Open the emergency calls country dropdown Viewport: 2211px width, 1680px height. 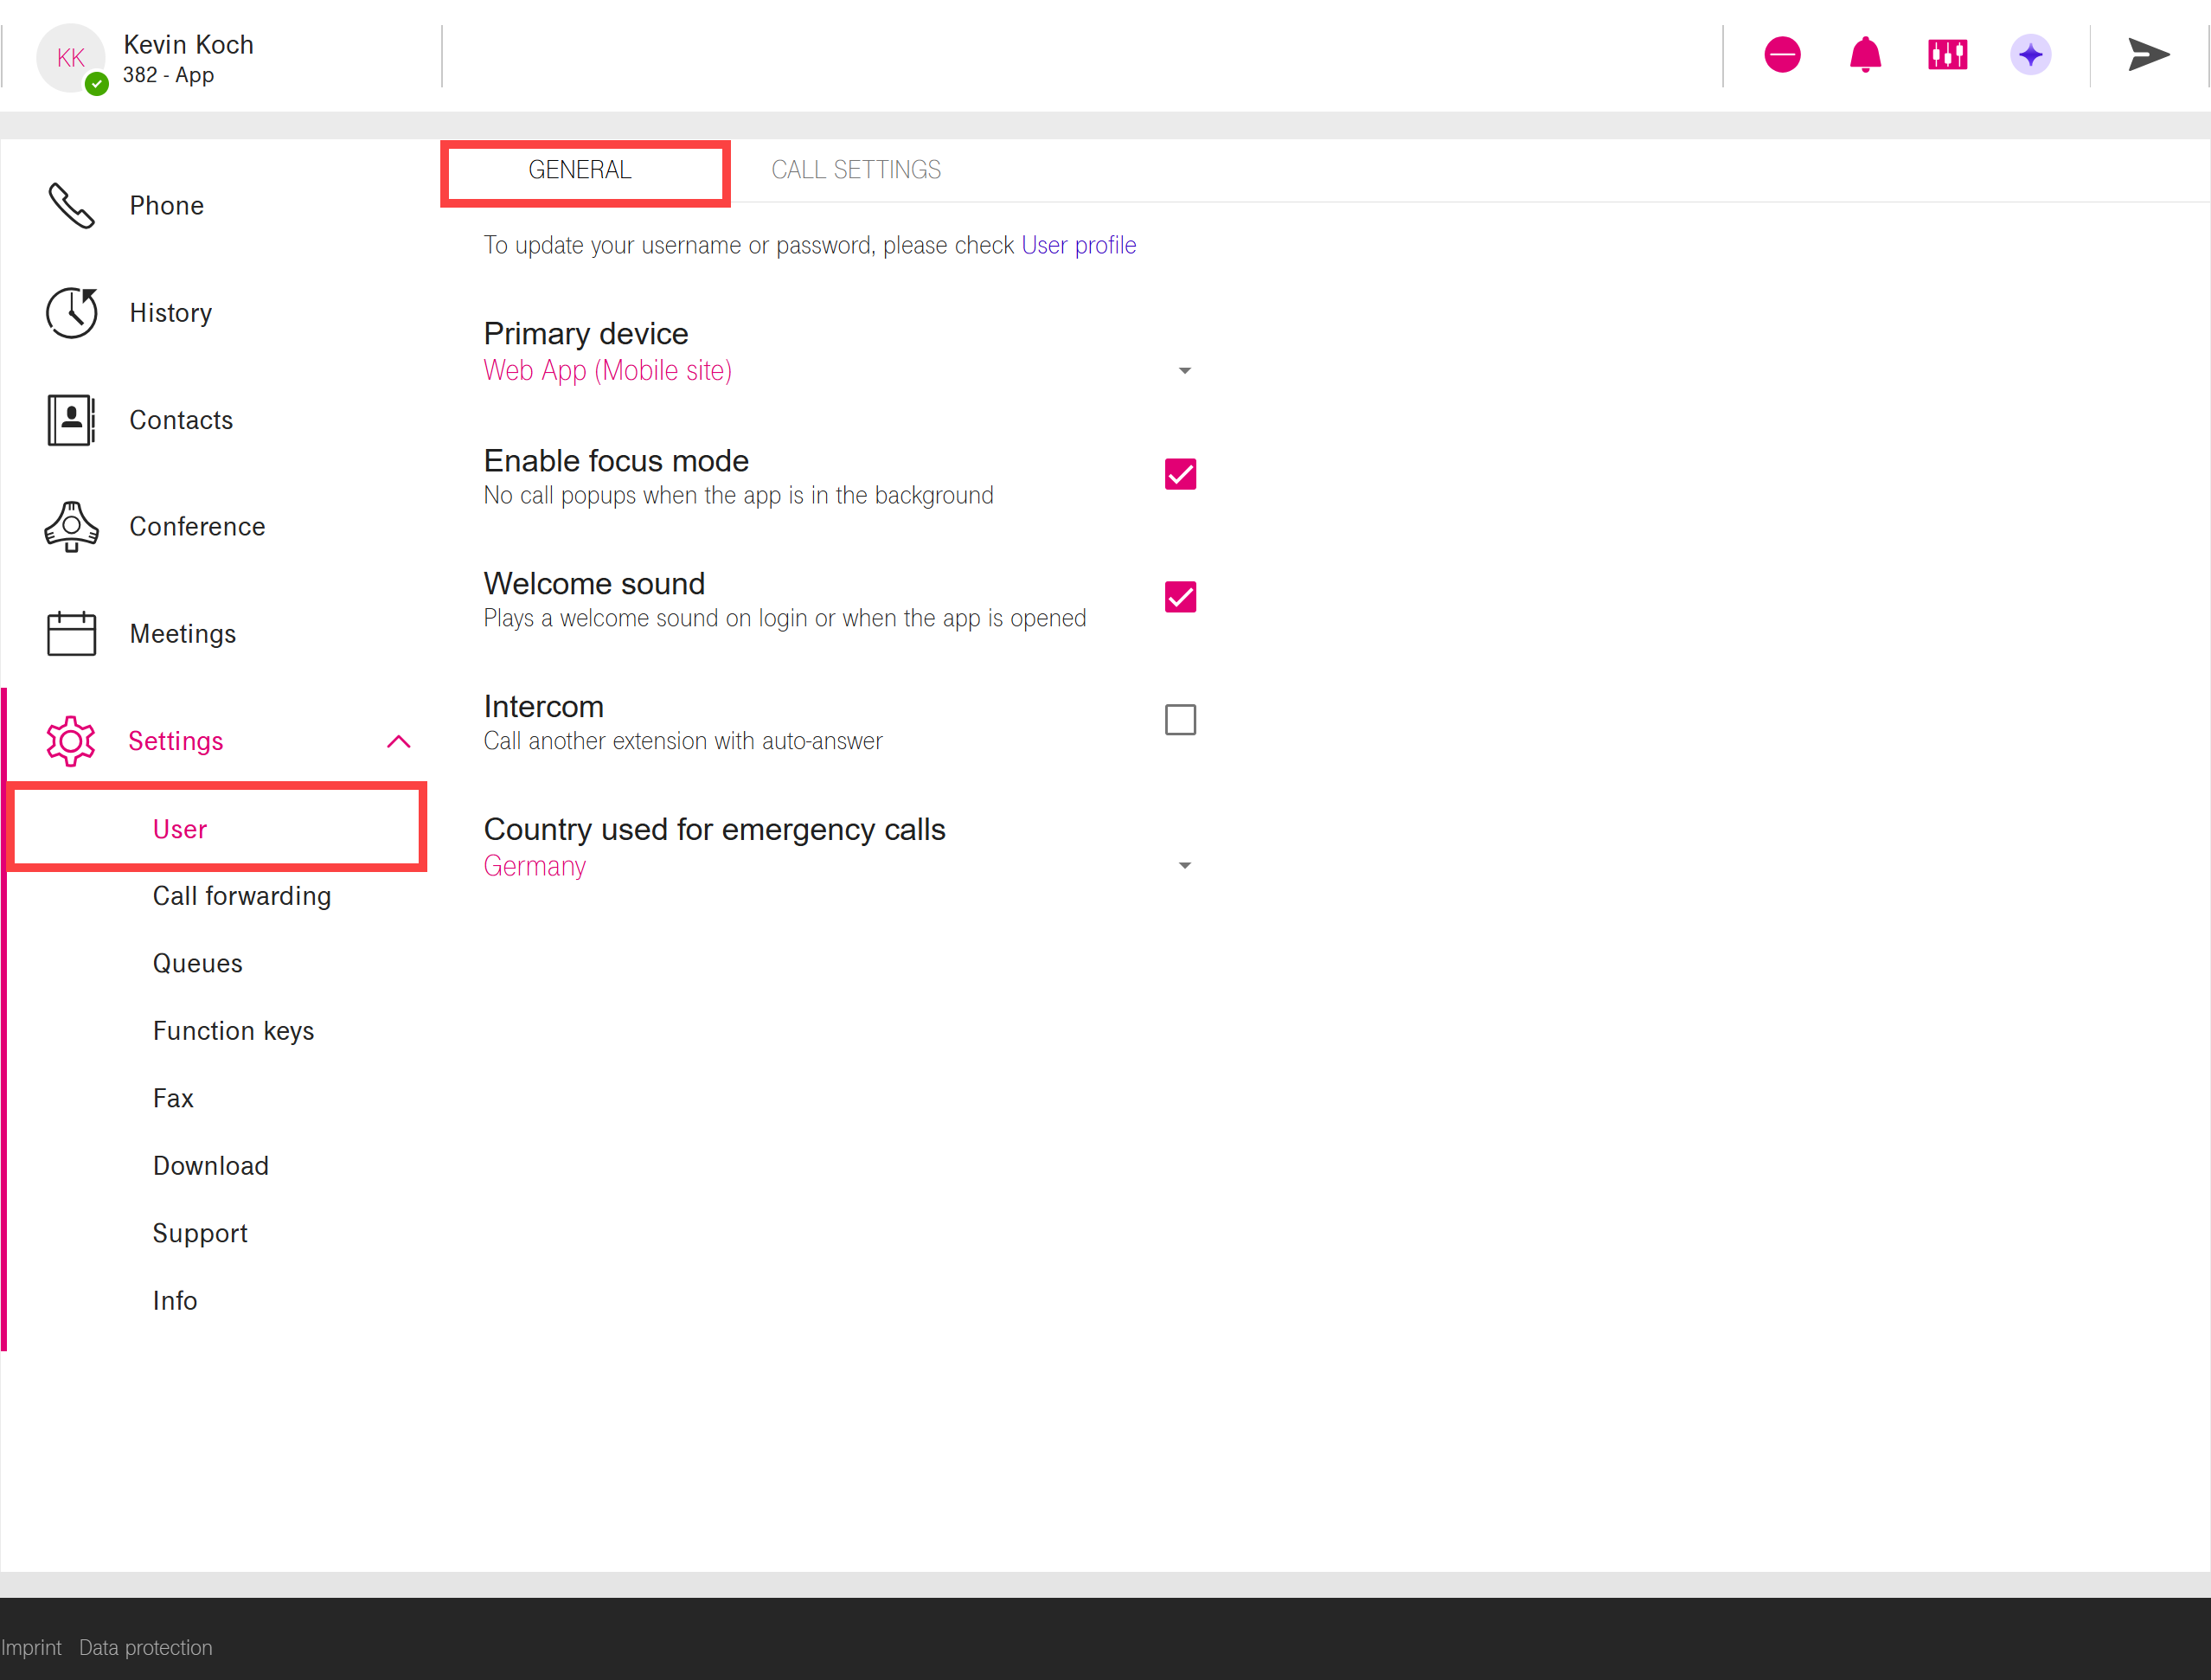(x=1184, y=866)
